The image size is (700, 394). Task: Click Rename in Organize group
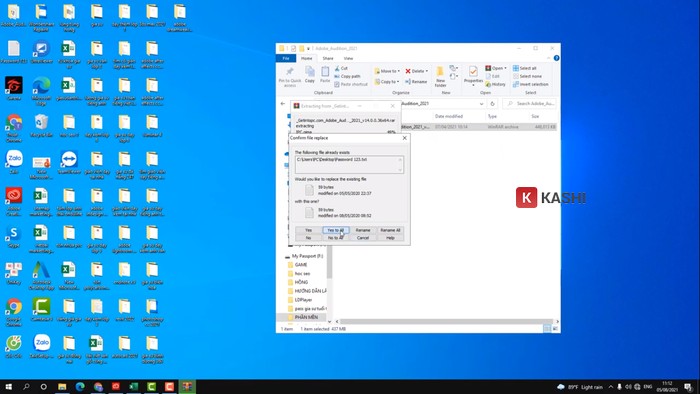(x=416, y=82)
